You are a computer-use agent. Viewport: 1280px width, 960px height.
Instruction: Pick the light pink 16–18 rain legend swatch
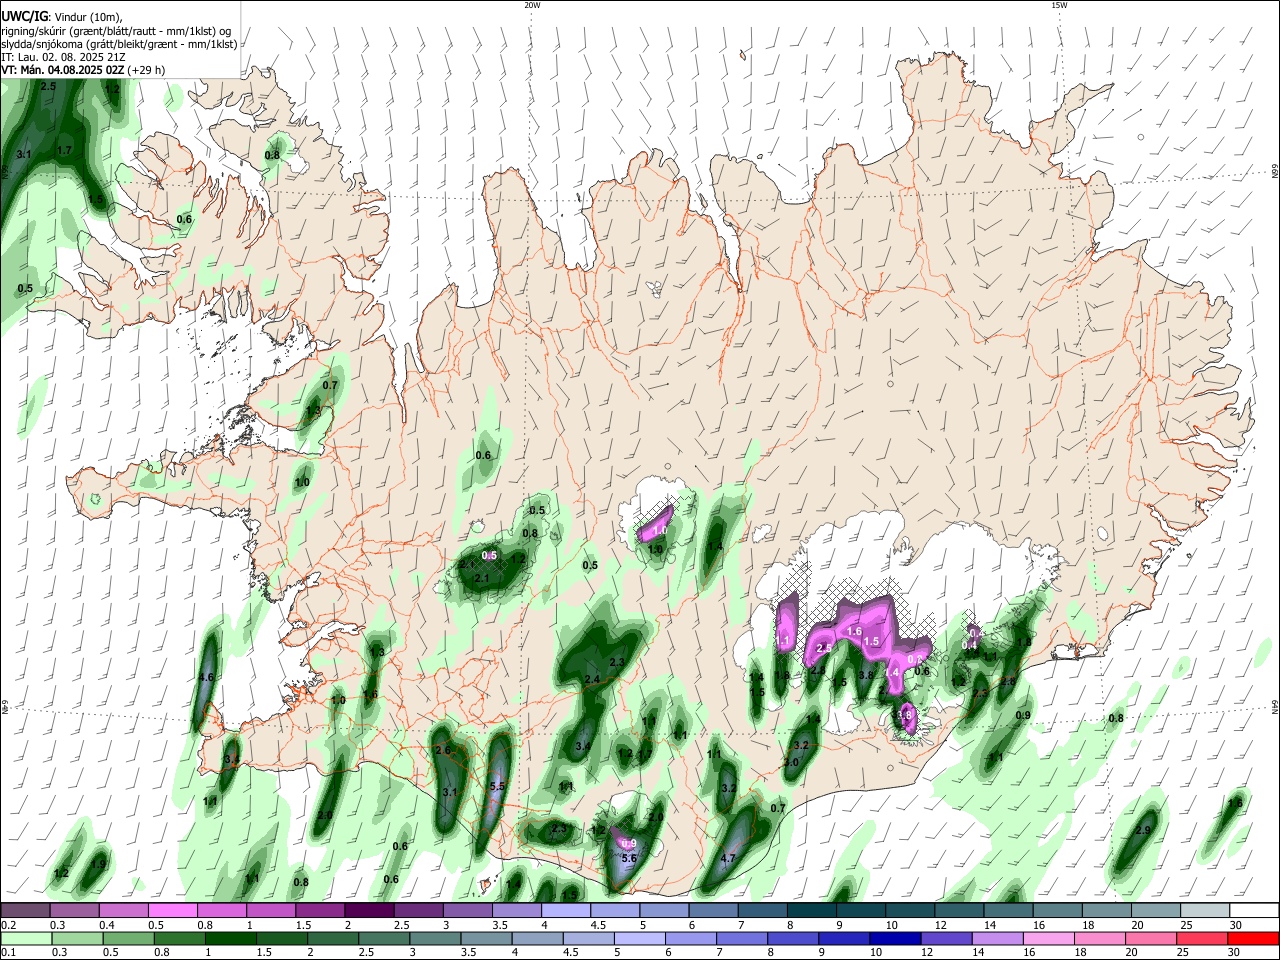click(x=1050, y=938)
